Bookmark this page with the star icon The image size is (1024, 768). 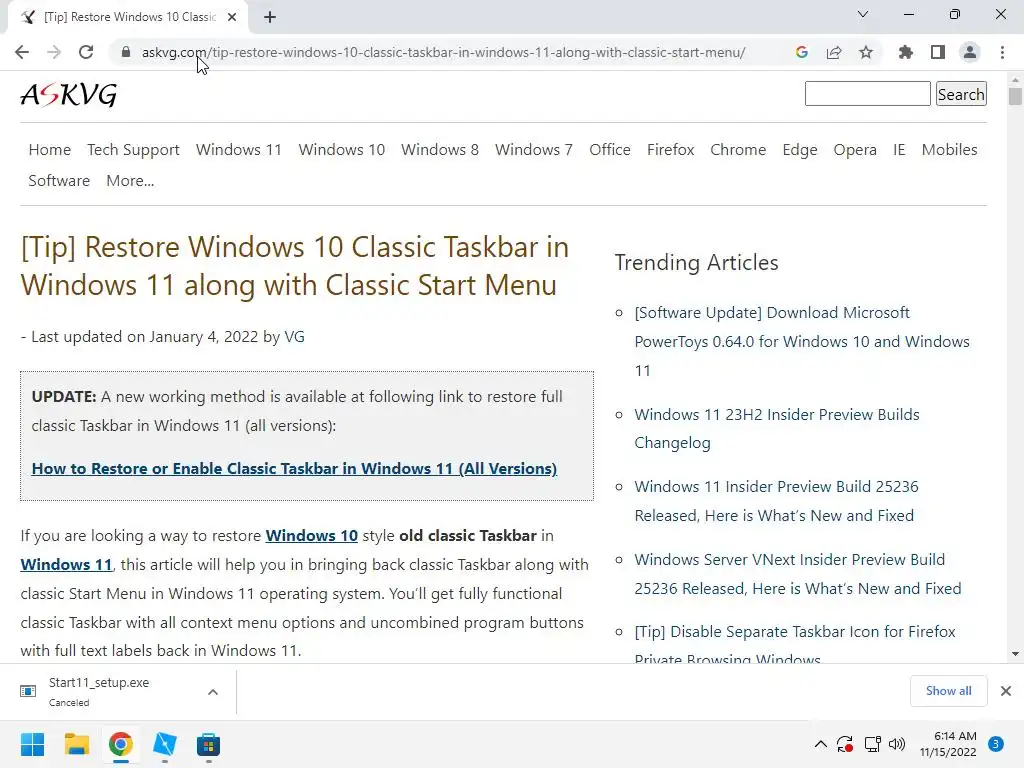[866, 52]
